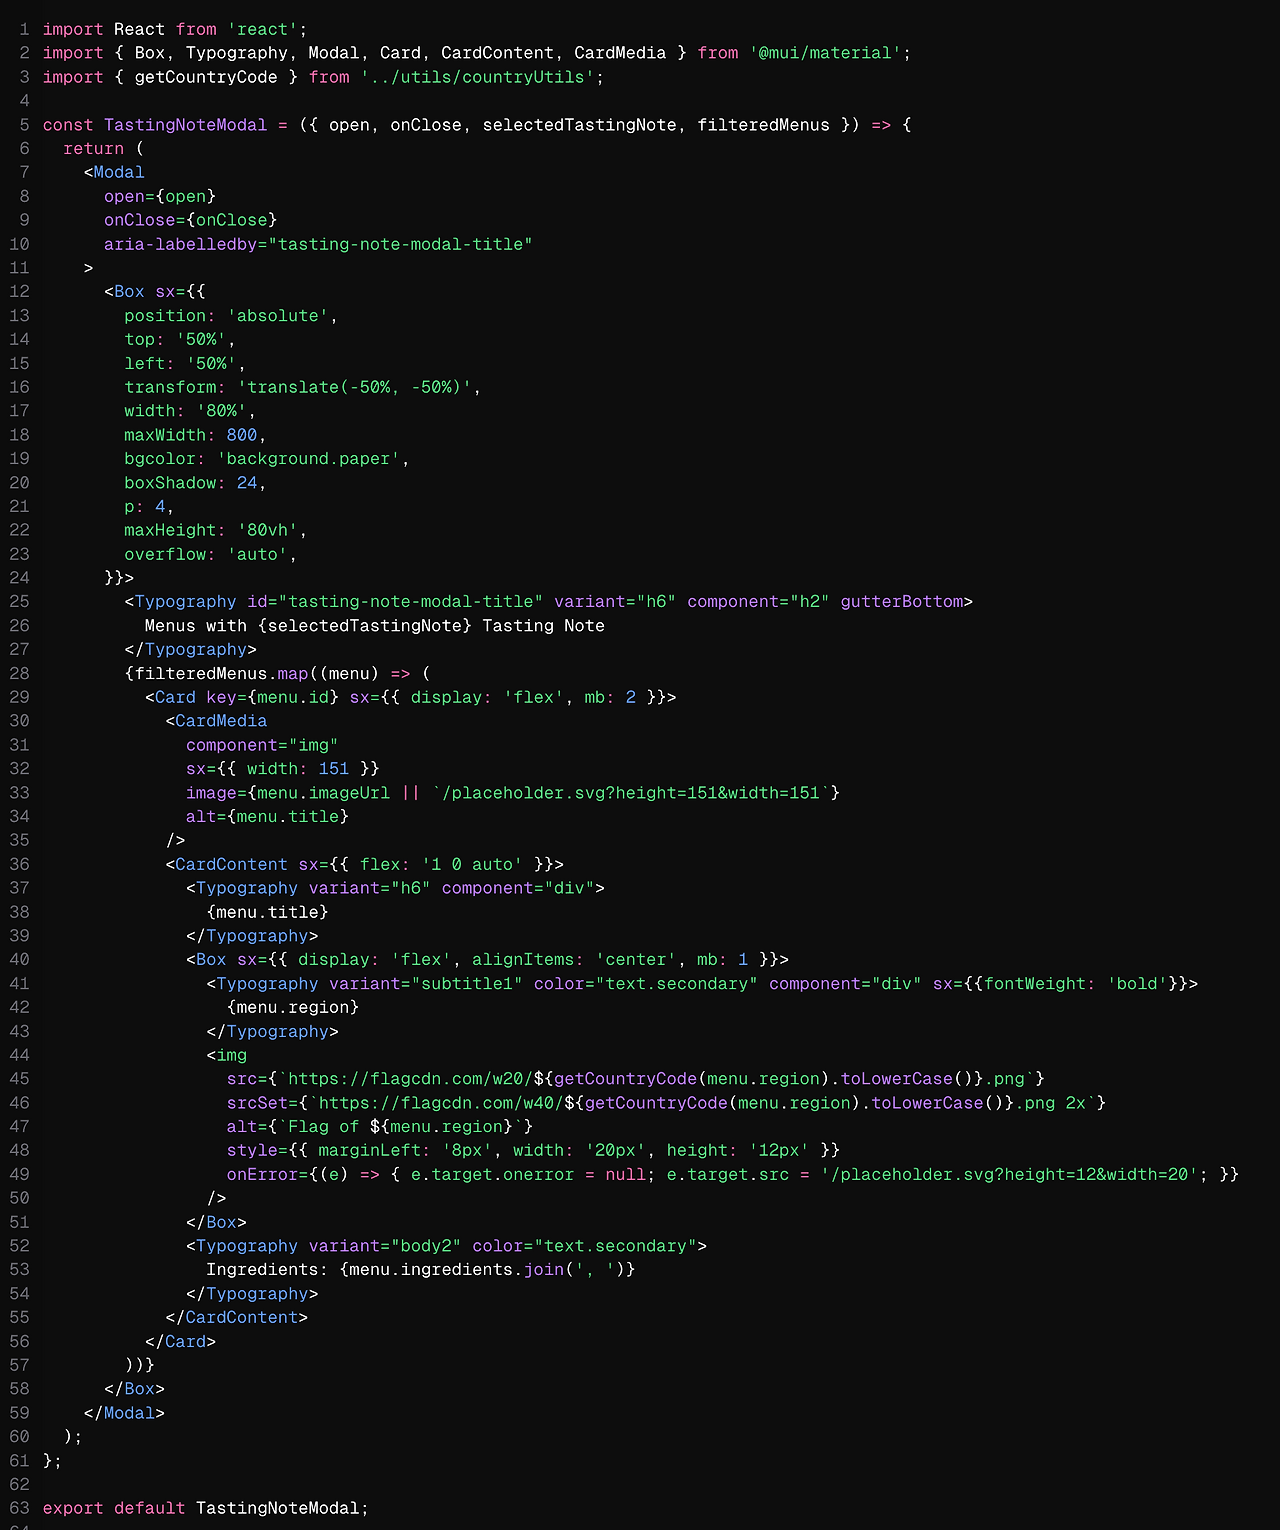Image resolution: width=1280 pixels, height=1530 pixels.
Task: Click line number 29 in the gutter
Action: tap(18, 697)
